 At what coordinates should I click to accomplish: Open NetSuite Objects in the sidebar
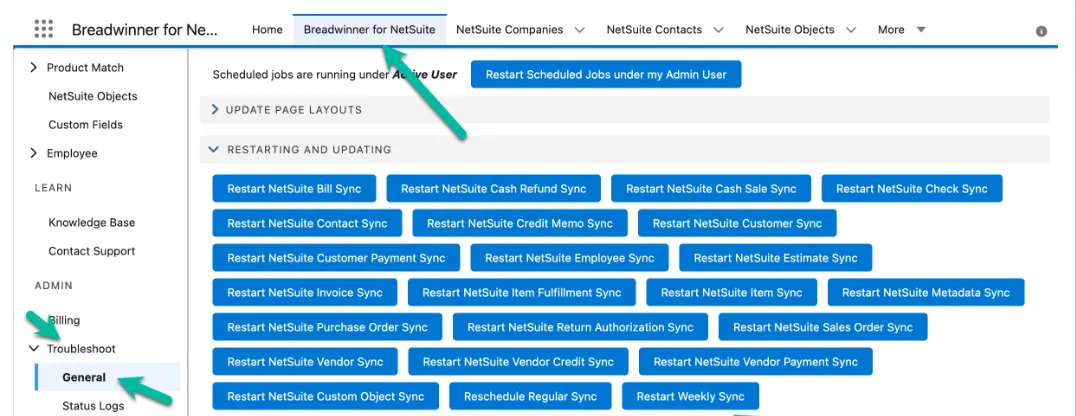point(93,96)
